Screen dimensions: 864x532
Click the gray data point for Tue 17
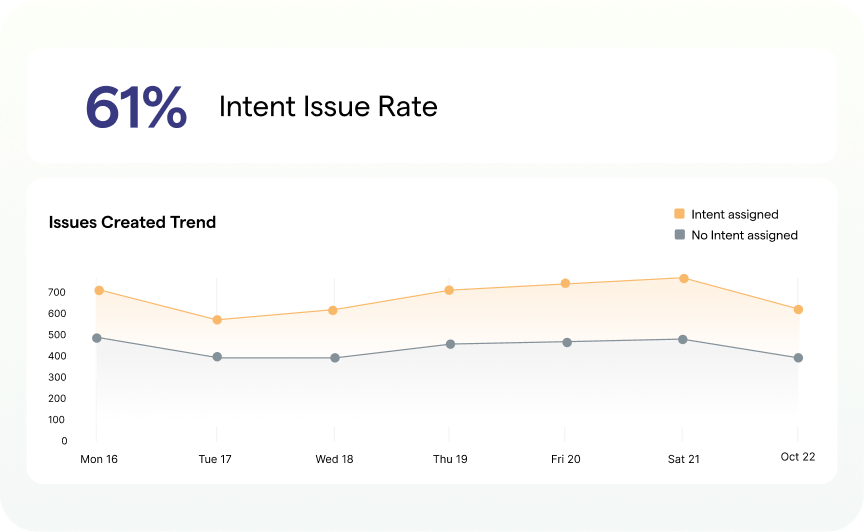point(216,357)
